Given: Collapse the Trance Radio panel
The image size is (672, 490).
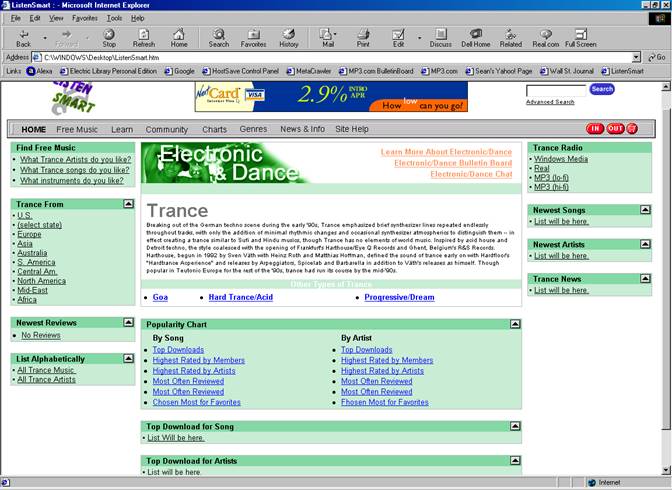Looking at the screenshot, I should coord(645,147).
